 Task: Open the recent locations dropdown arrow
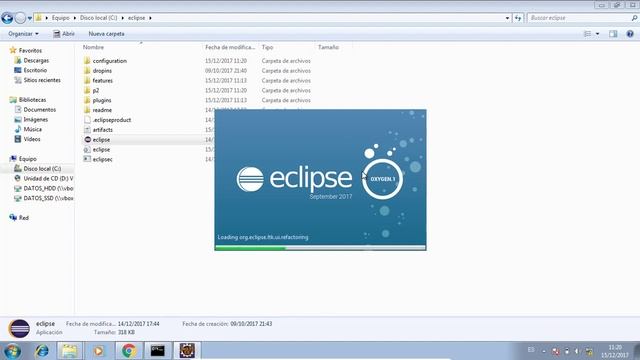coord(29,18)
